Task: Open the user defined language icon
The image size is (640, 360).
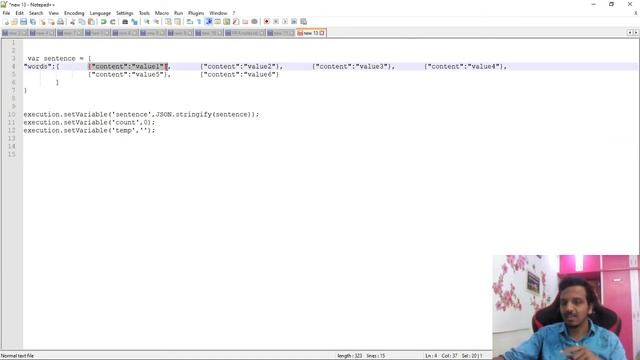Action: [x=218, y=22]
